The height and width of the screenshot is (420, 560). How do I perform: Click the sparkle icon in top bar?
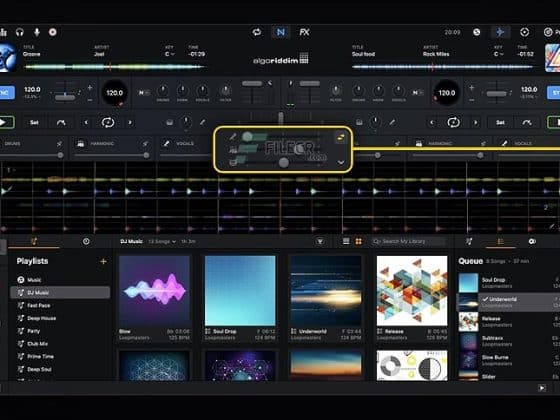[500, 32]
